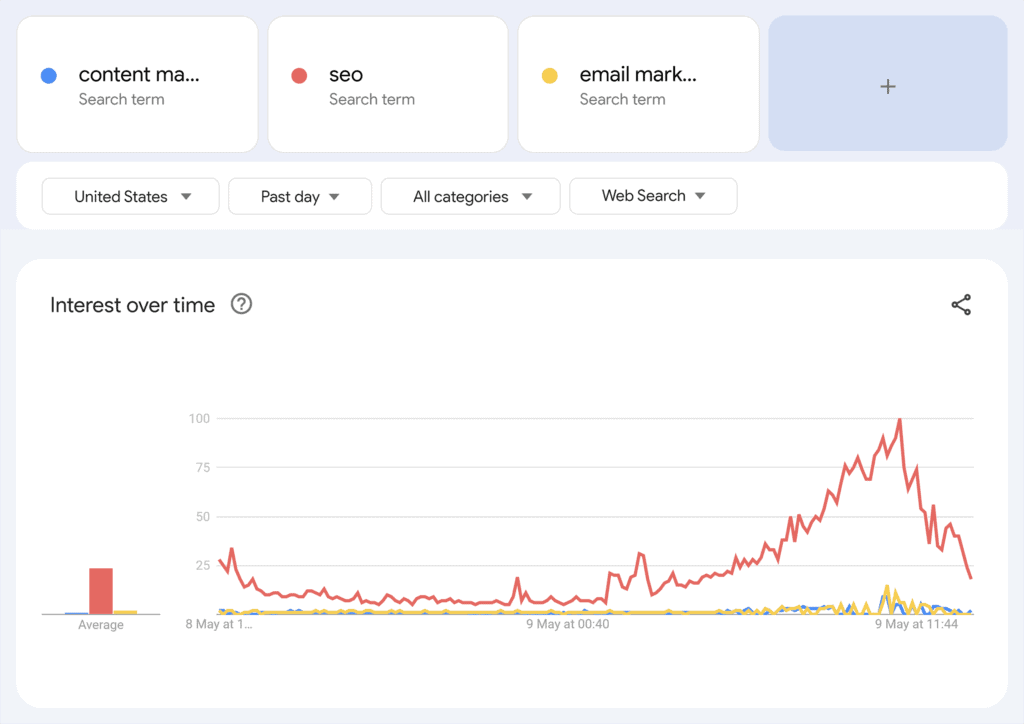This screenshot has height=724, width=1024.
Task: Click the red dot next to seo
Action: tap(298, 75)
